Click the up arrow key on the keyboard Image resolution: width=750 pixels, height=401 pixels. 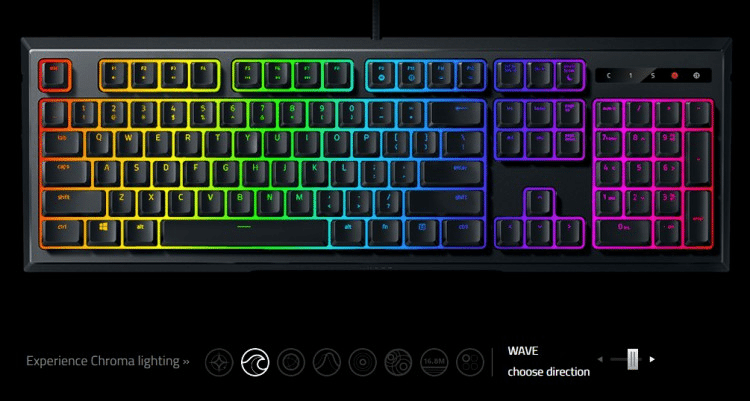[540, 203]
